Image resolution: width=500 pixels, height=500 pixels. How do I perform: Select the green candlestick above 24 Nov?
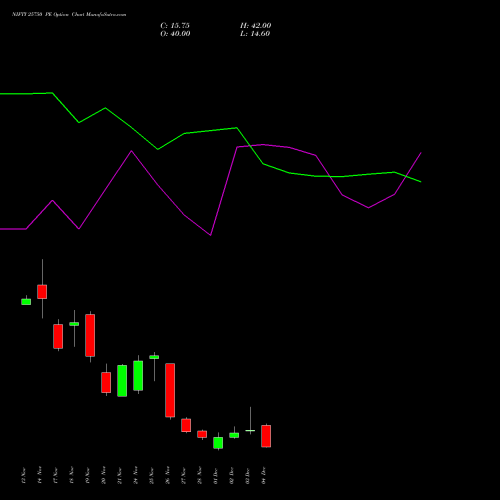coord(138,376)
